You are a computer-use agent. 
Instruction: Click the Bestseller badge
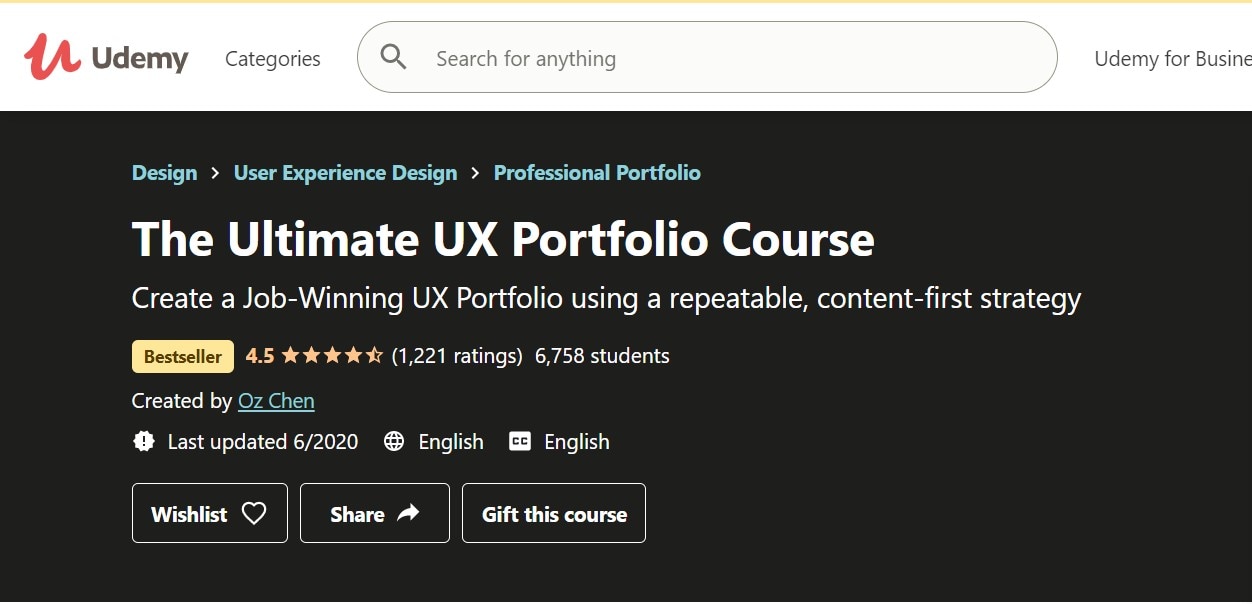[183, 356]
